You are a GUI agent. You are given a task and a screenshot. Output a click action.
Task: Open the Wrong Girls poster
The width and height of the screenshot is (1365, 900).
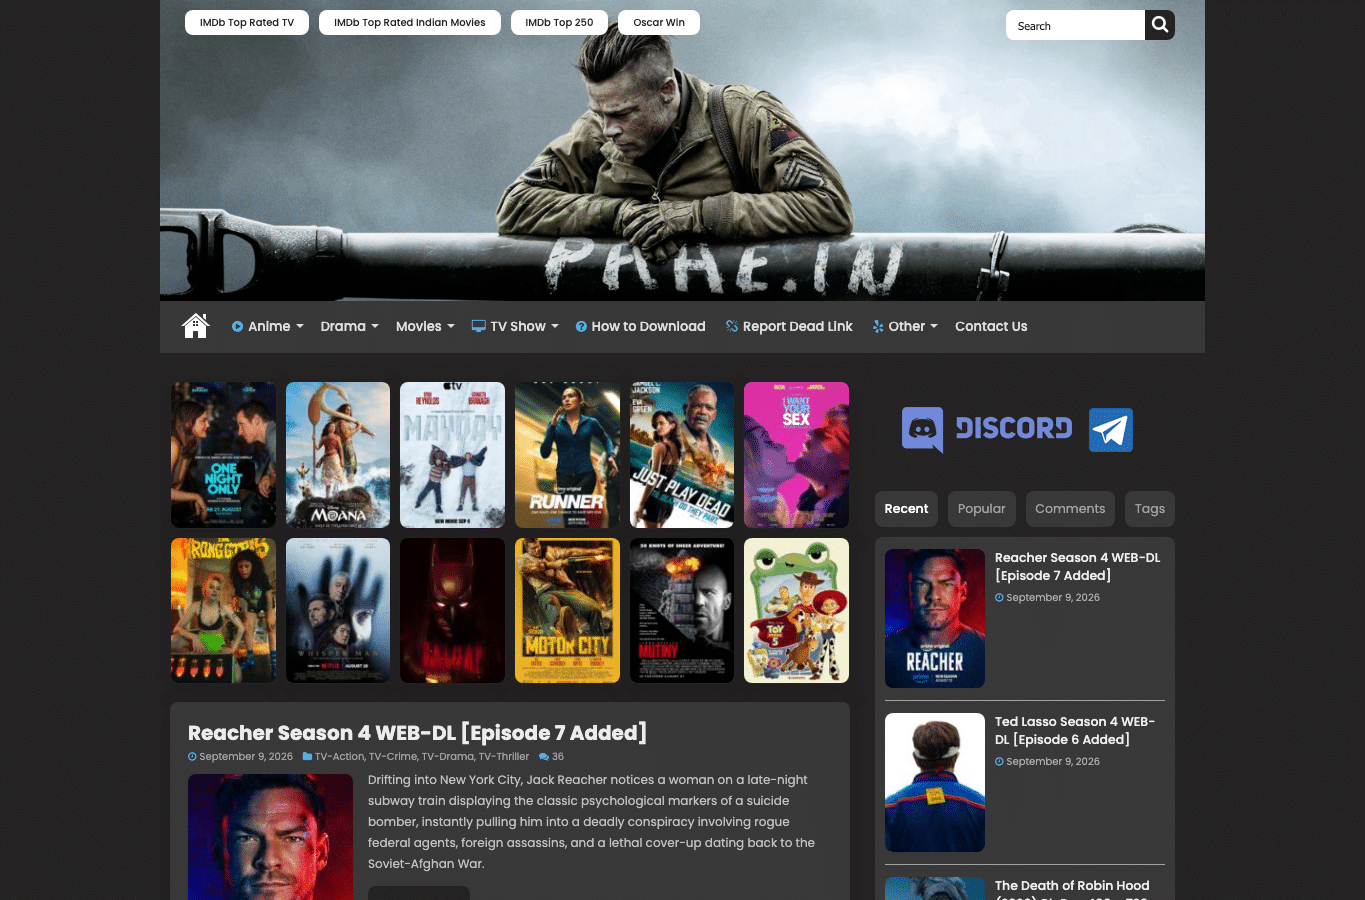point(223,611)
